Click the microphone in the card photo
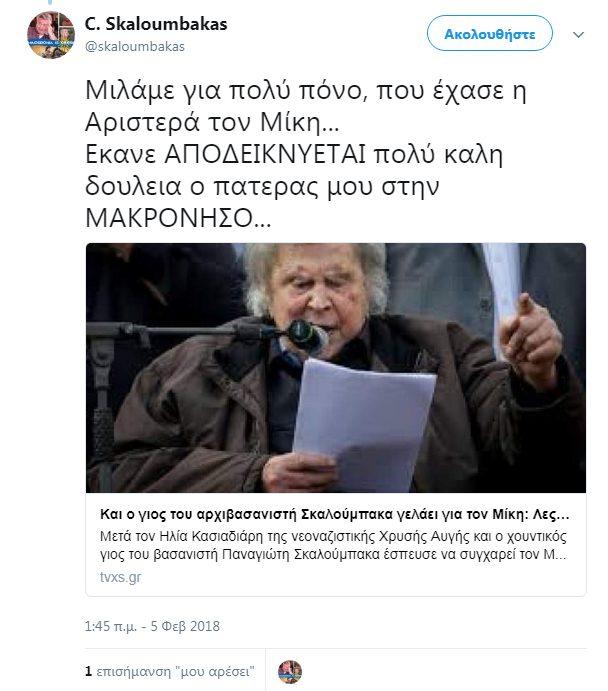This screenshot has width=608, height=691. [307, 337]
